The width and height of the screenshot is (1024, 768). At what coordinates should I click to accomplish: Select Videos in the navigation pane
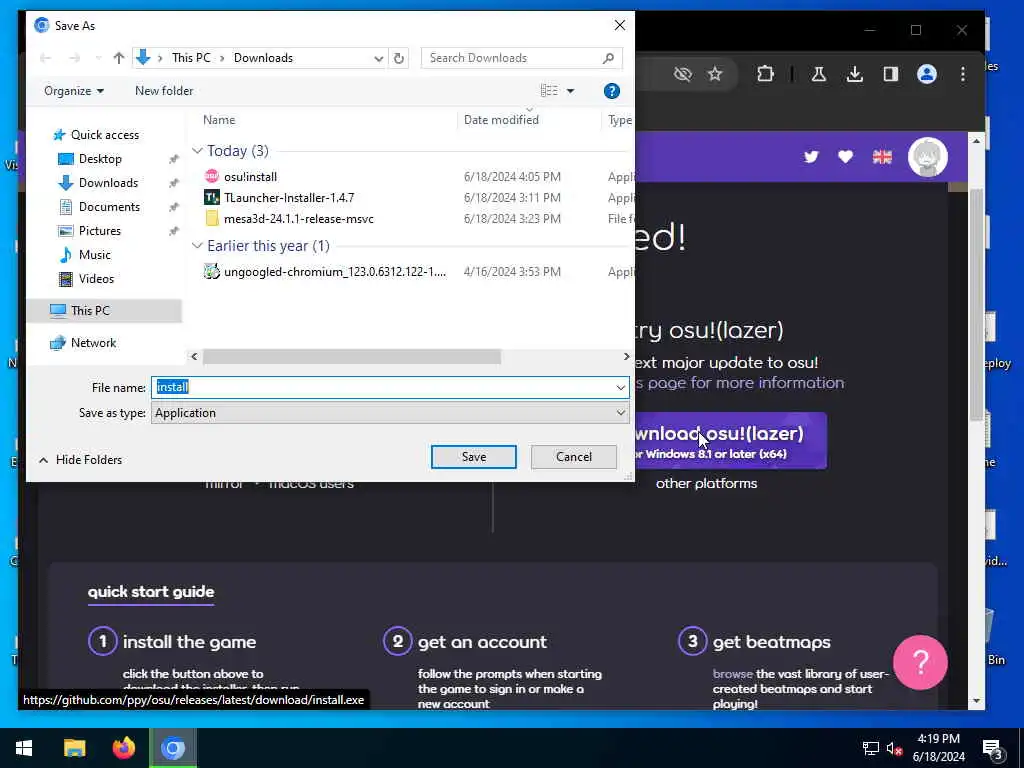click(96, 279)
